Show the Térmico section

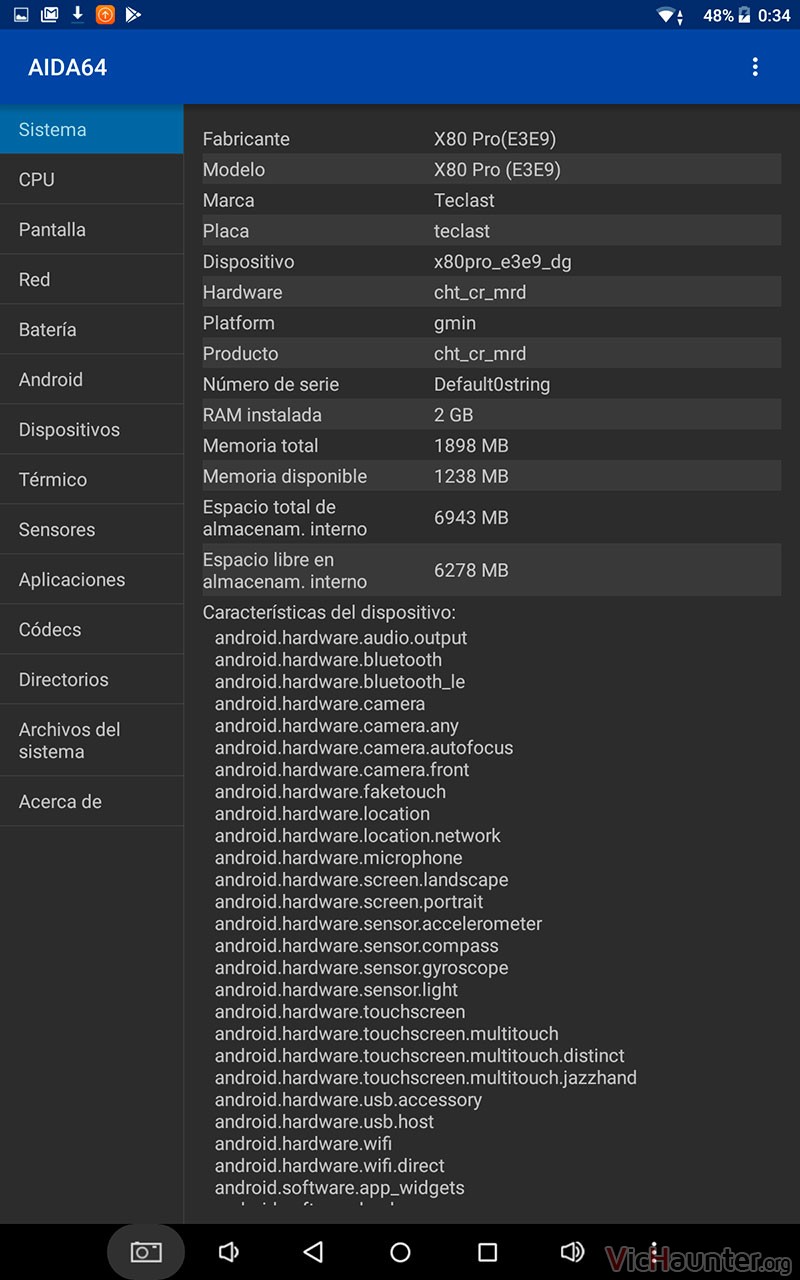coord(92,479)
